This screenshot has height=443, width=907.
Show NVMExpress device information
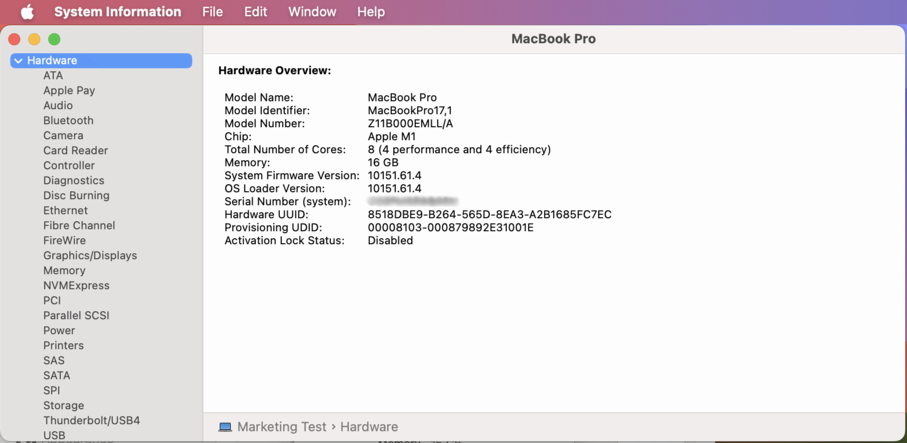pos(76,285)
